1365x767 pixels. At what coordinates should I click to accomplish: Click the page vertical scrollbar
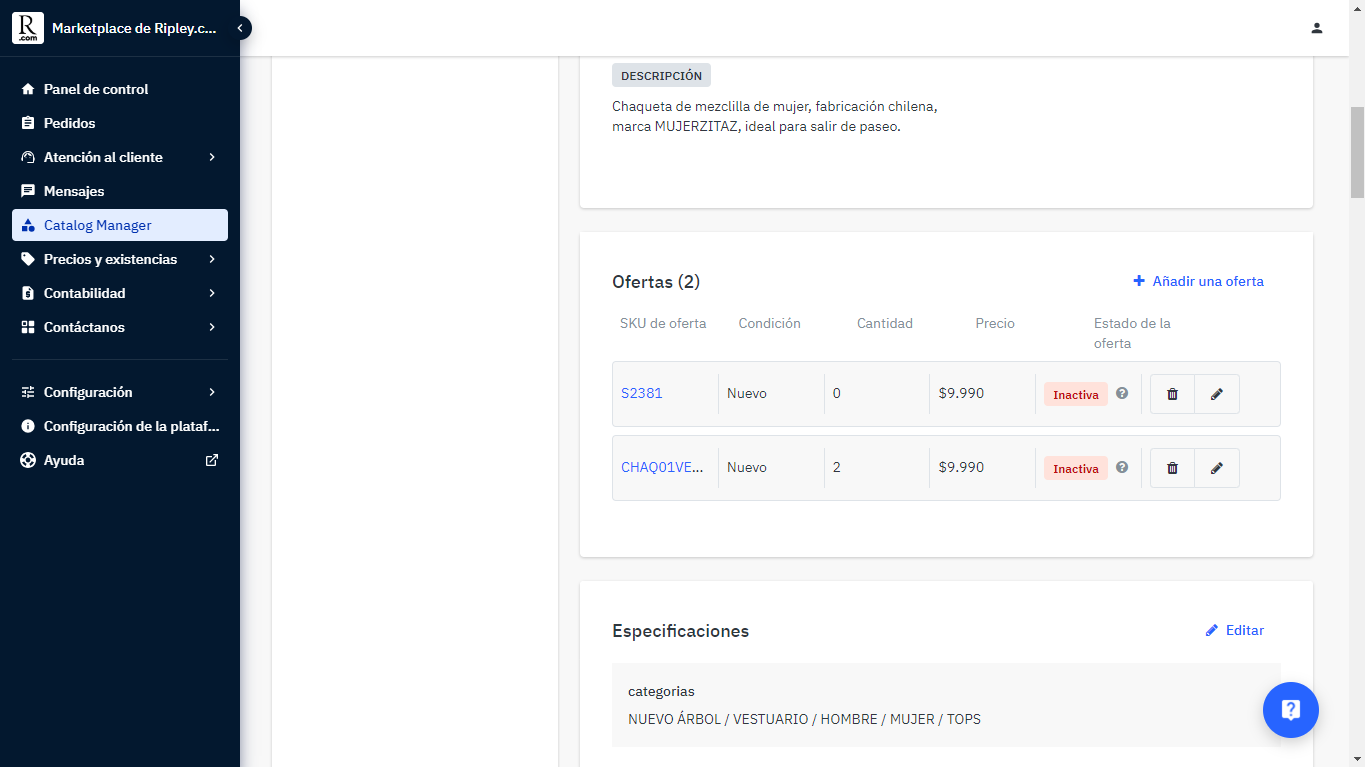coord(1357,150)
